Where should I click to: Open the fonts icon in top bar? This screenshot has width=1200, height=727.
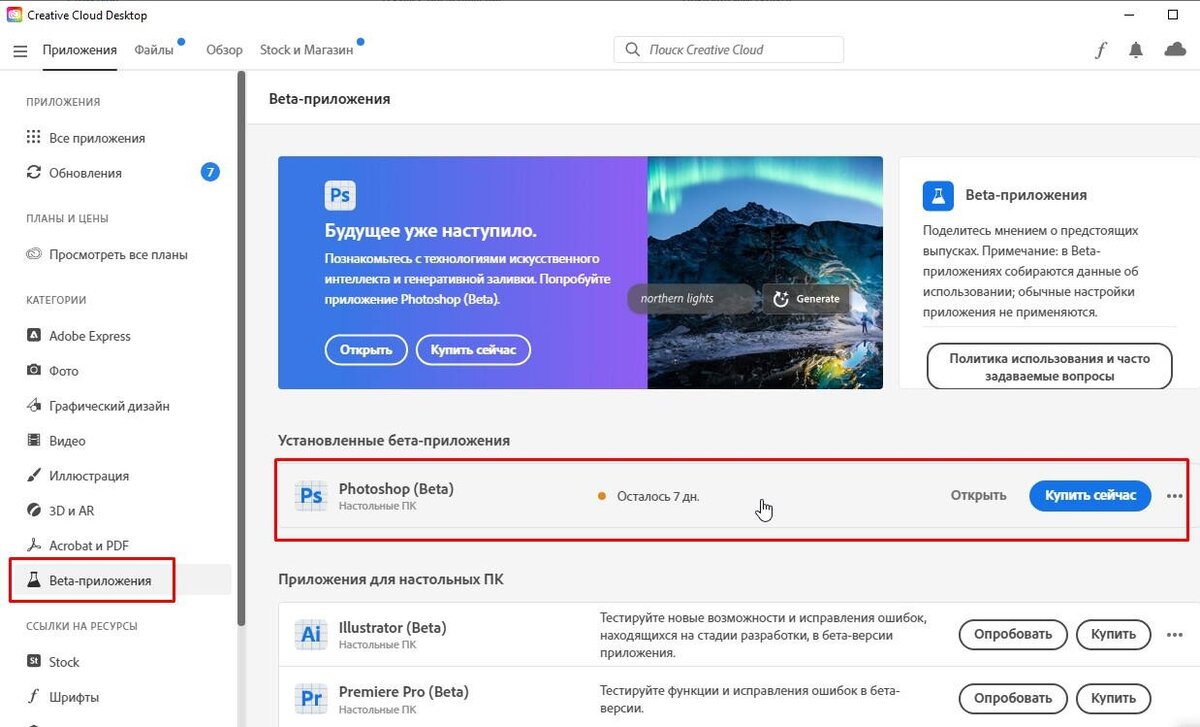[1100, 50]
